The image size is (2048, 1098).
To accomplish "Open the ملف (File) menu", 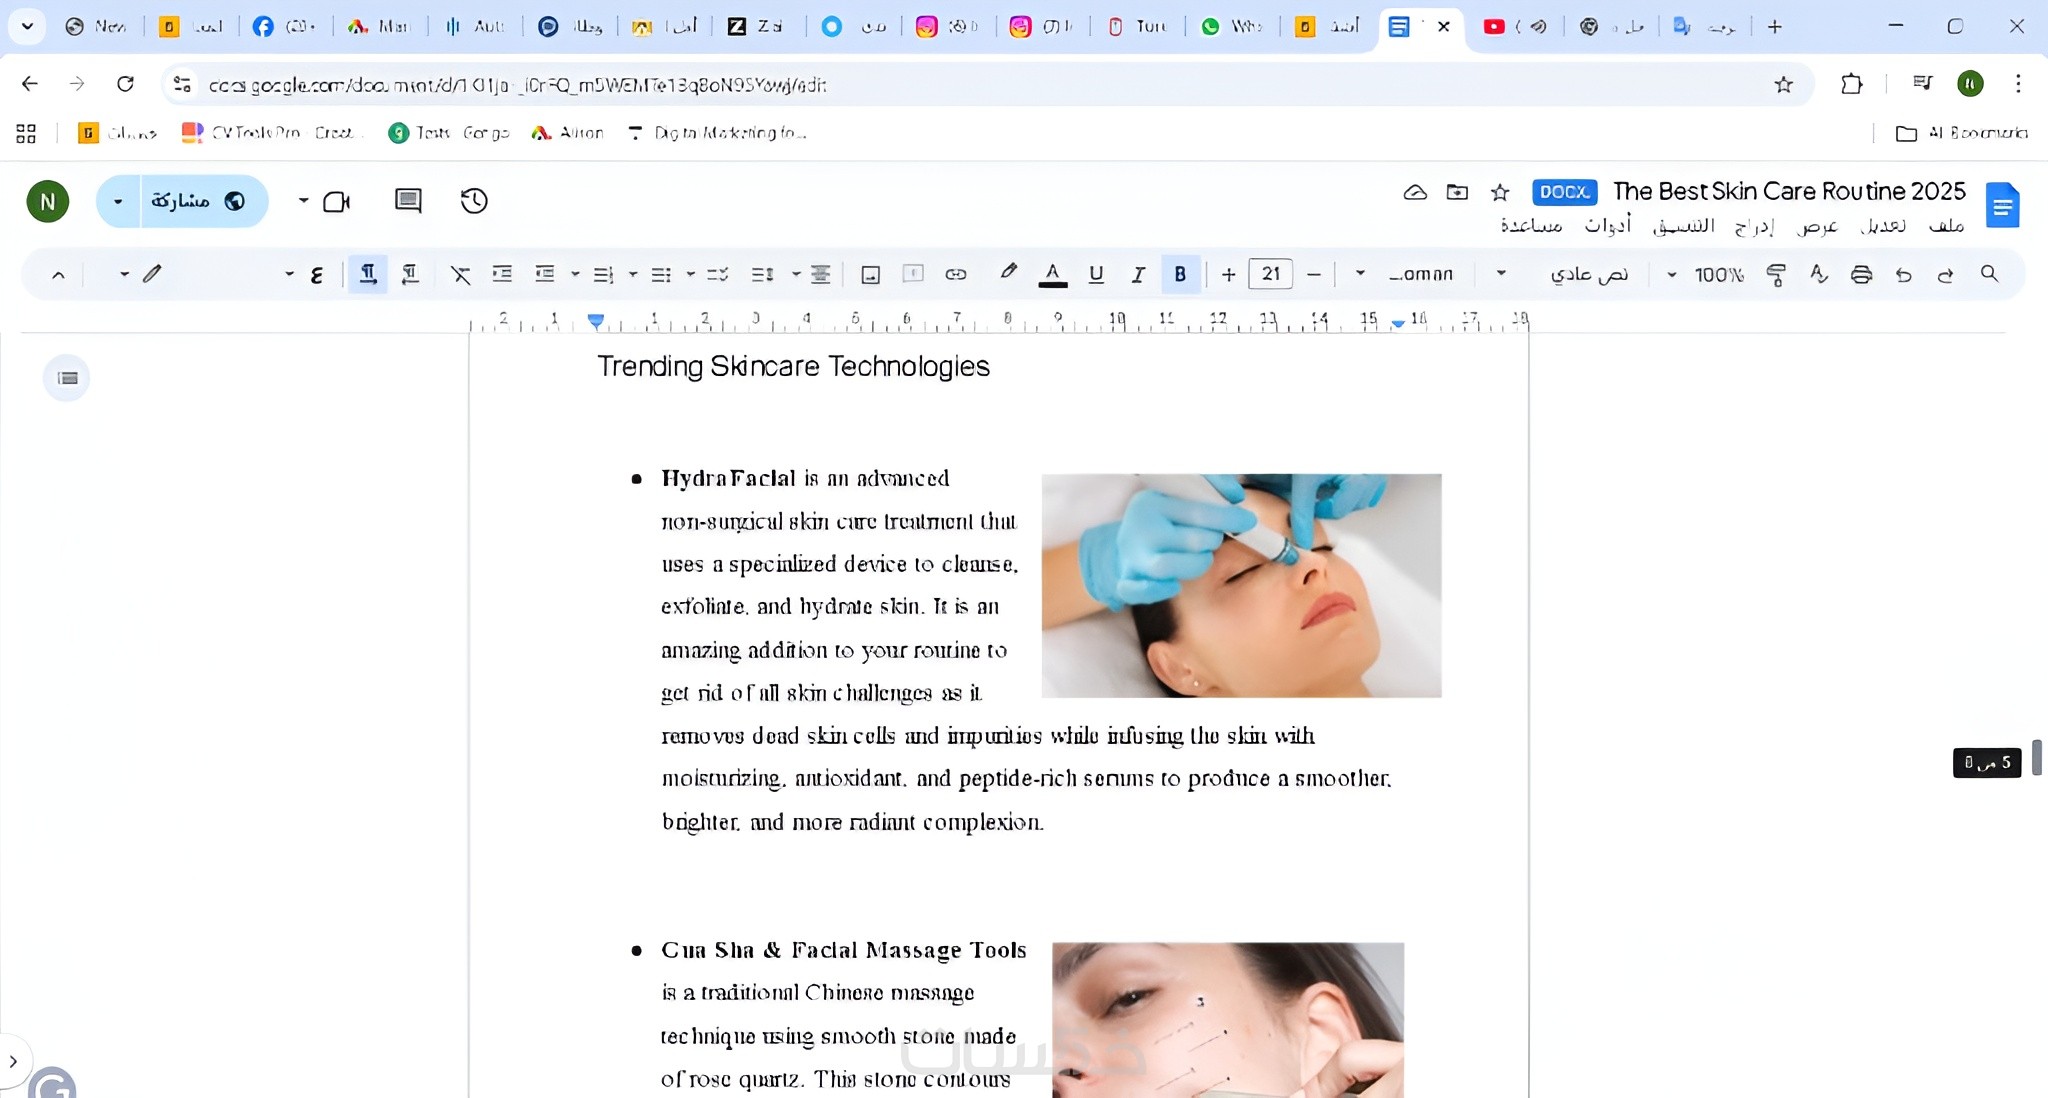I will [1946, 226].
